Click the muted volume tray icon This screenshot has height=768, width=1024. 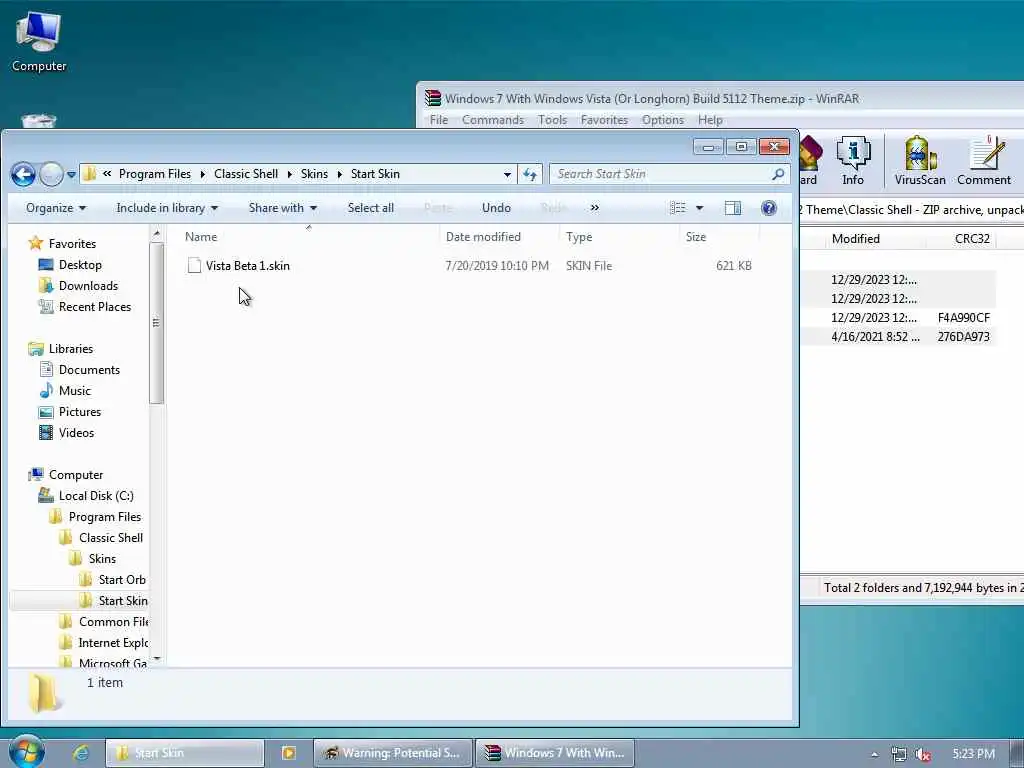coord(923,754)
